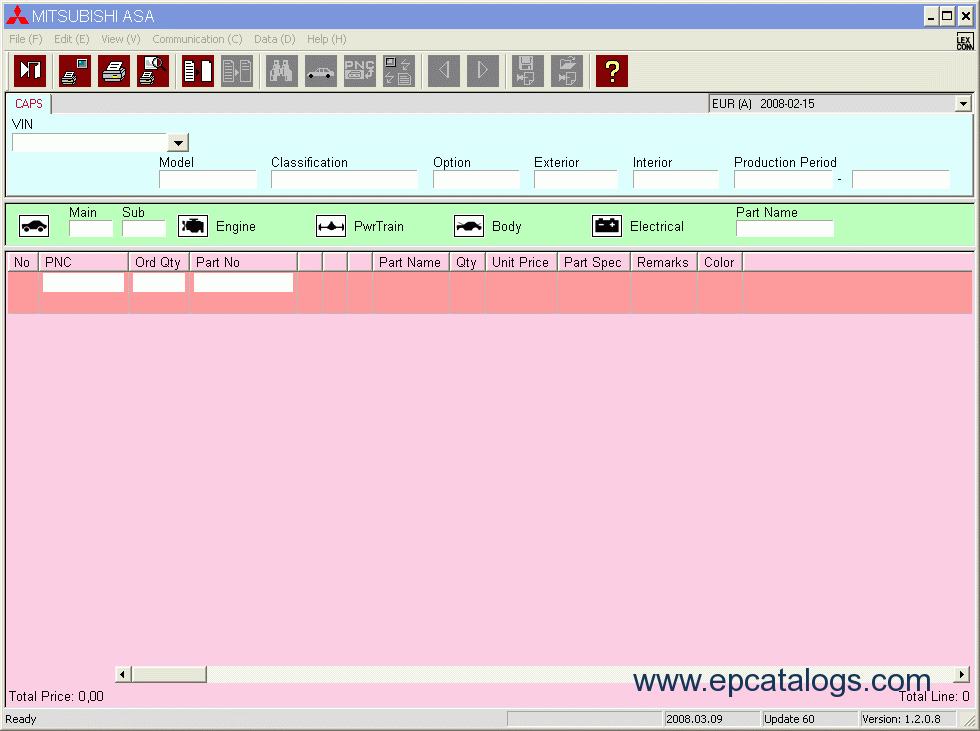Expand the EUR (A) 2008-02-15 catalog dropdown
This screenshot has width=980, height=731.
(x=963, y=104)
